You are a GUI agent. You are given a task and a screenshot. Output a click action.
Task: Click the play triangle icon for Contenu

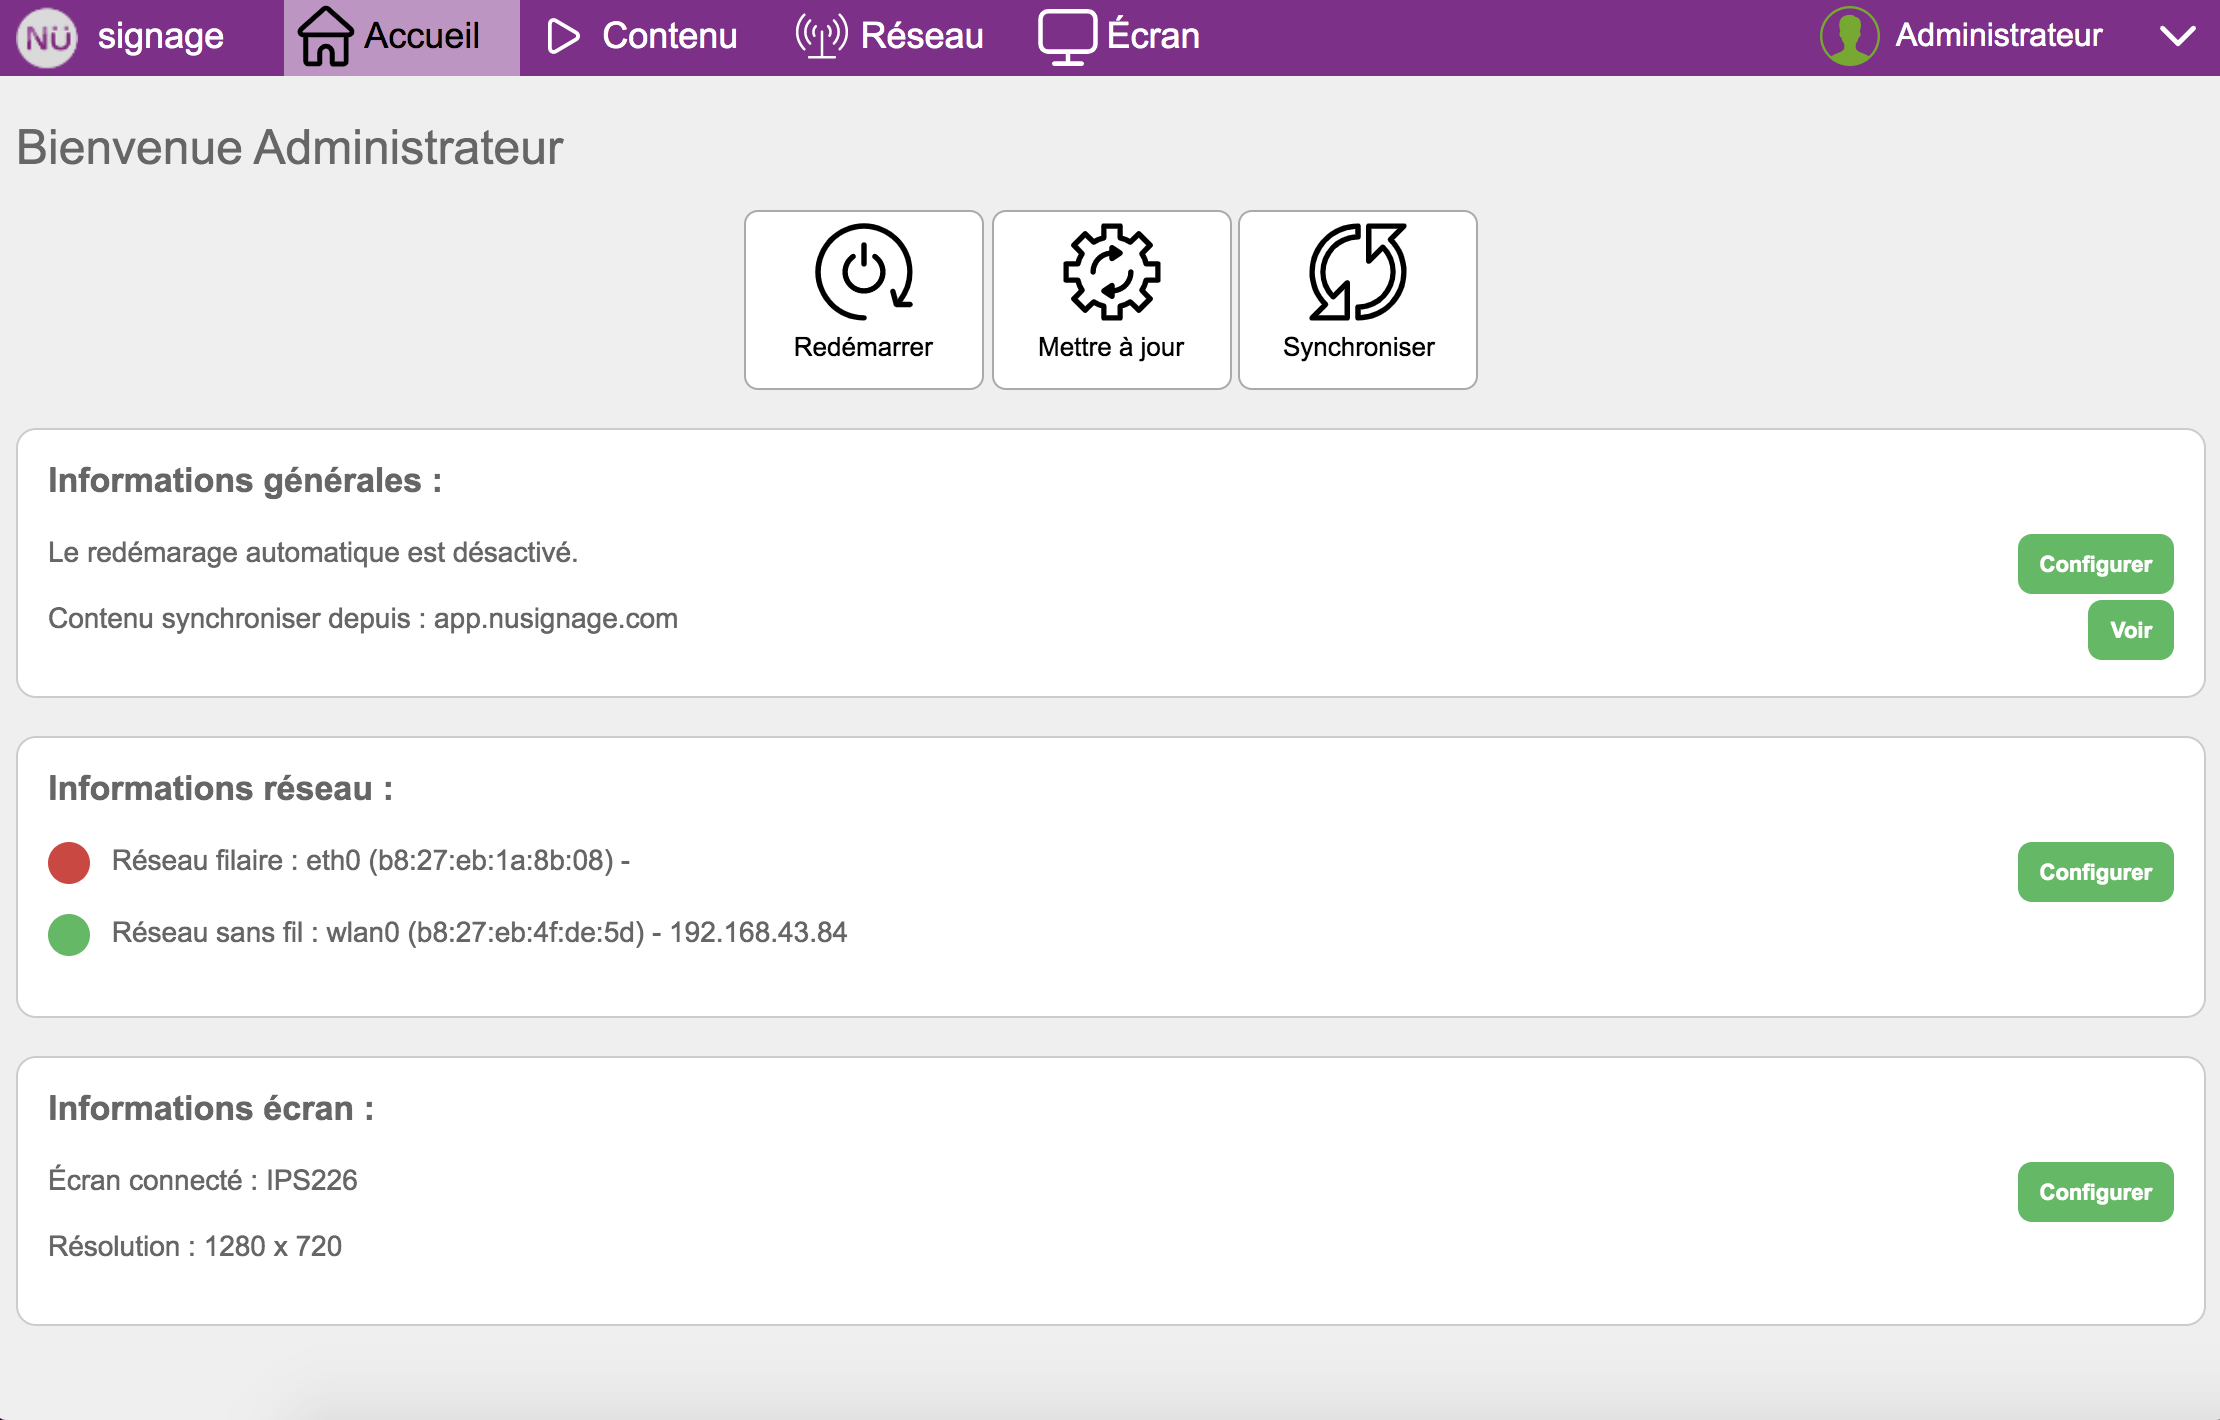[x=563, y=37]
